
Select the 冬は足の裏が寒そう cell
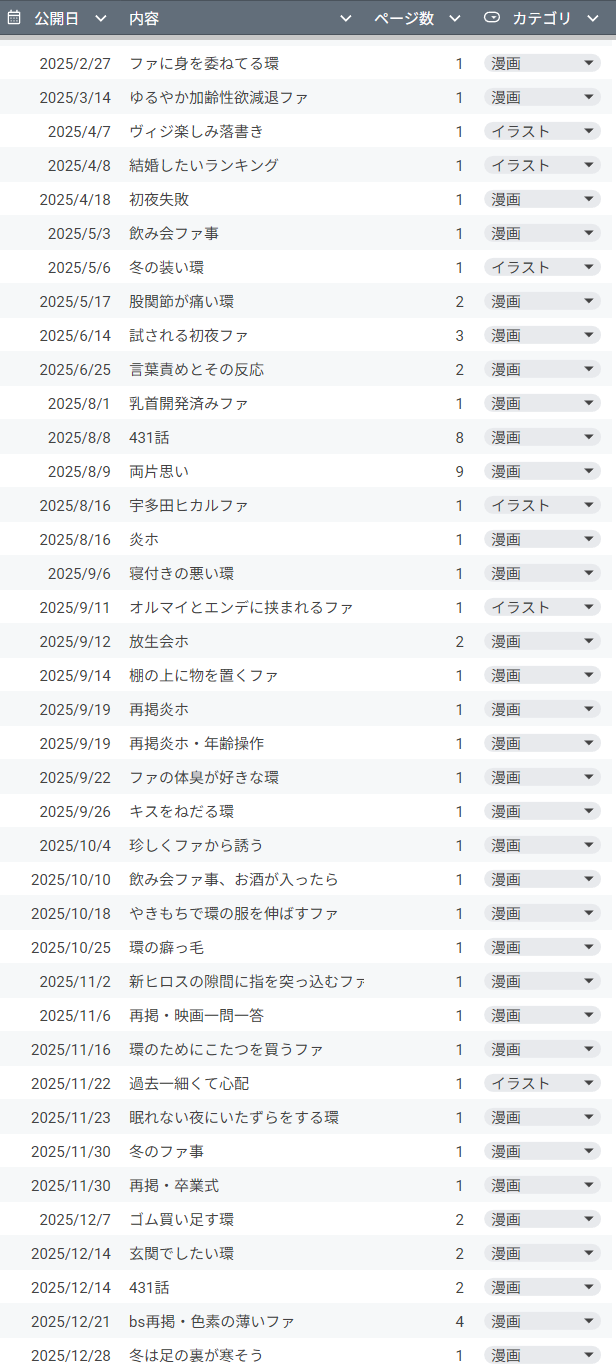pyautogui.click(x=196, y=1355)
